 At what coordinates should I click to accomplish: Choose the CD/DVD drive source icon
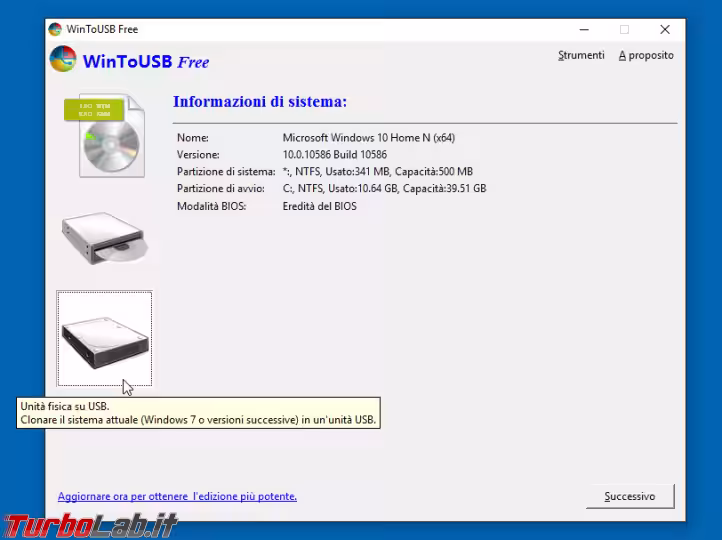105,238
